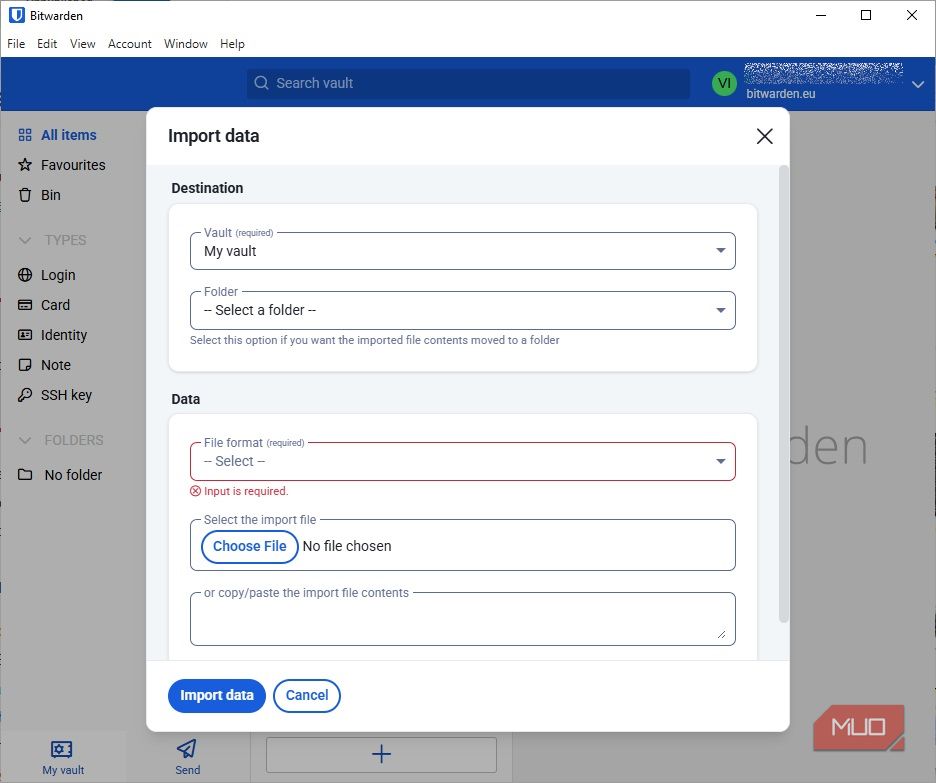Screen dimensions: 936x783
Task: Click the Import data button
Action: point(217,695)
